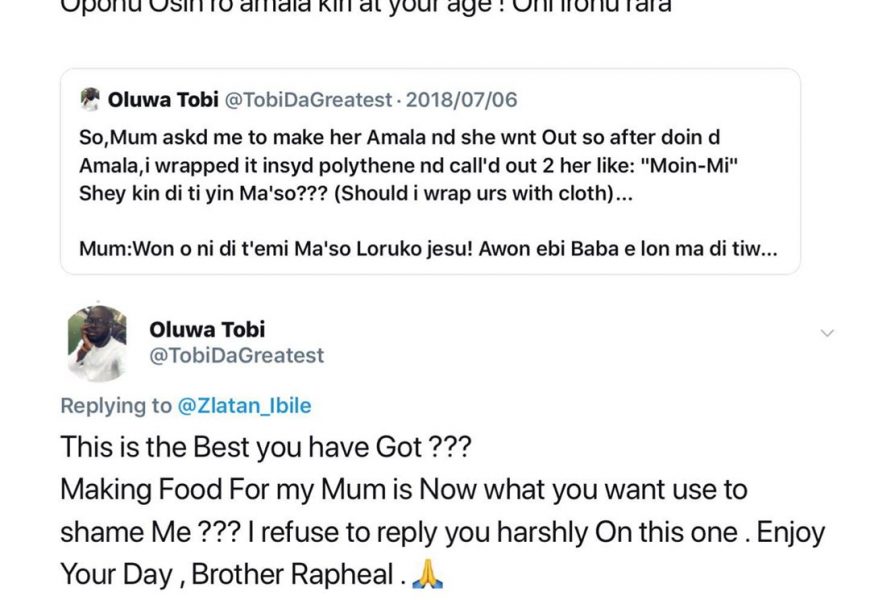Click the "Making Food For my Mum" line
This screenshot has width=870, height=600.
404,490
